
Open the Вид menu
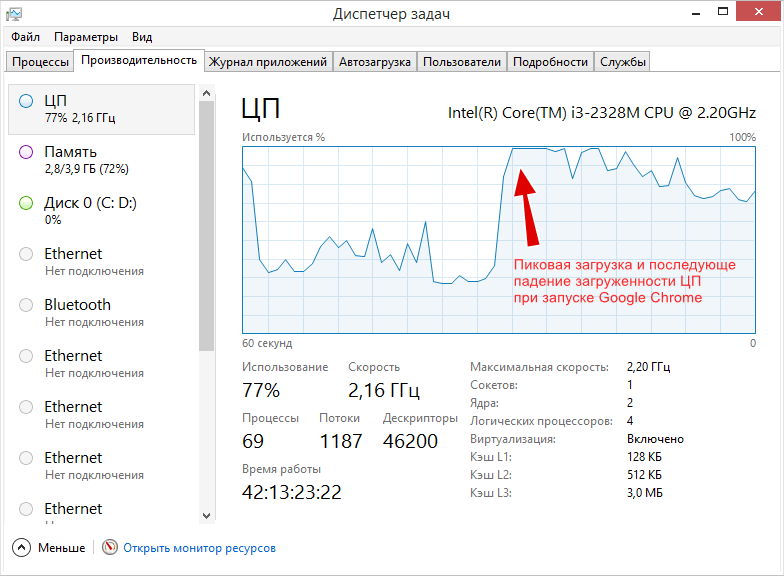pos(142,37)
